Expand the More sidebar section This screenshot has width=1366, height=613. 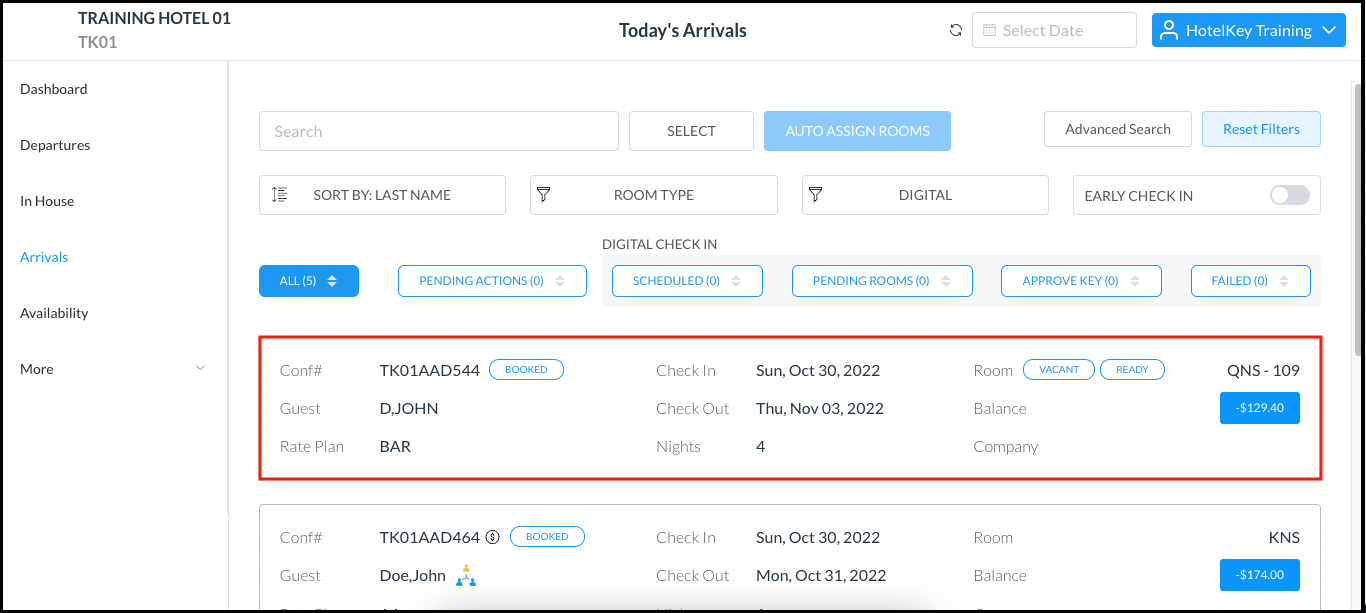click(200, 369)
